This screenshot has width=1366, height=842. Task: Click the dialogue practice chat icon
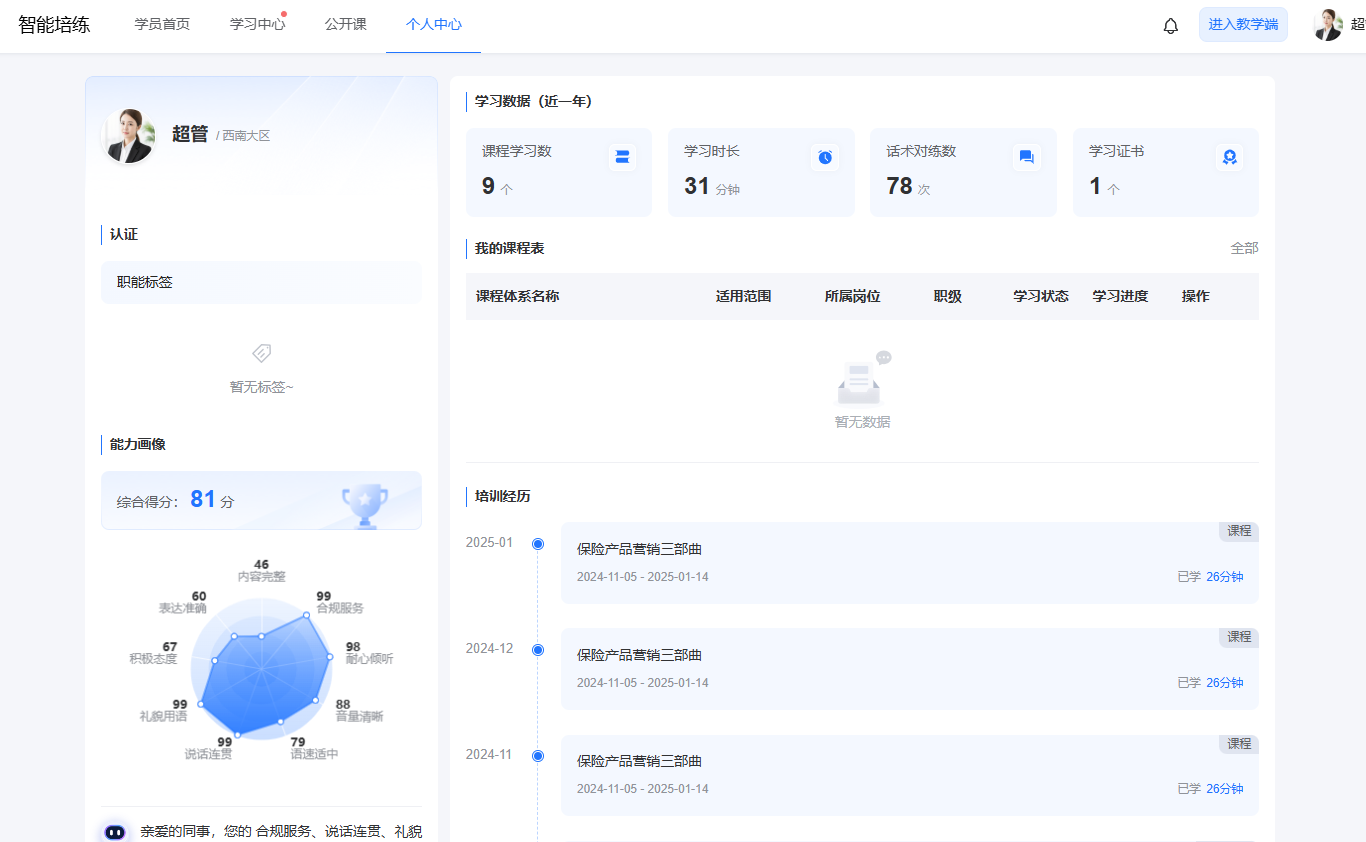(x=1026, y=157)
